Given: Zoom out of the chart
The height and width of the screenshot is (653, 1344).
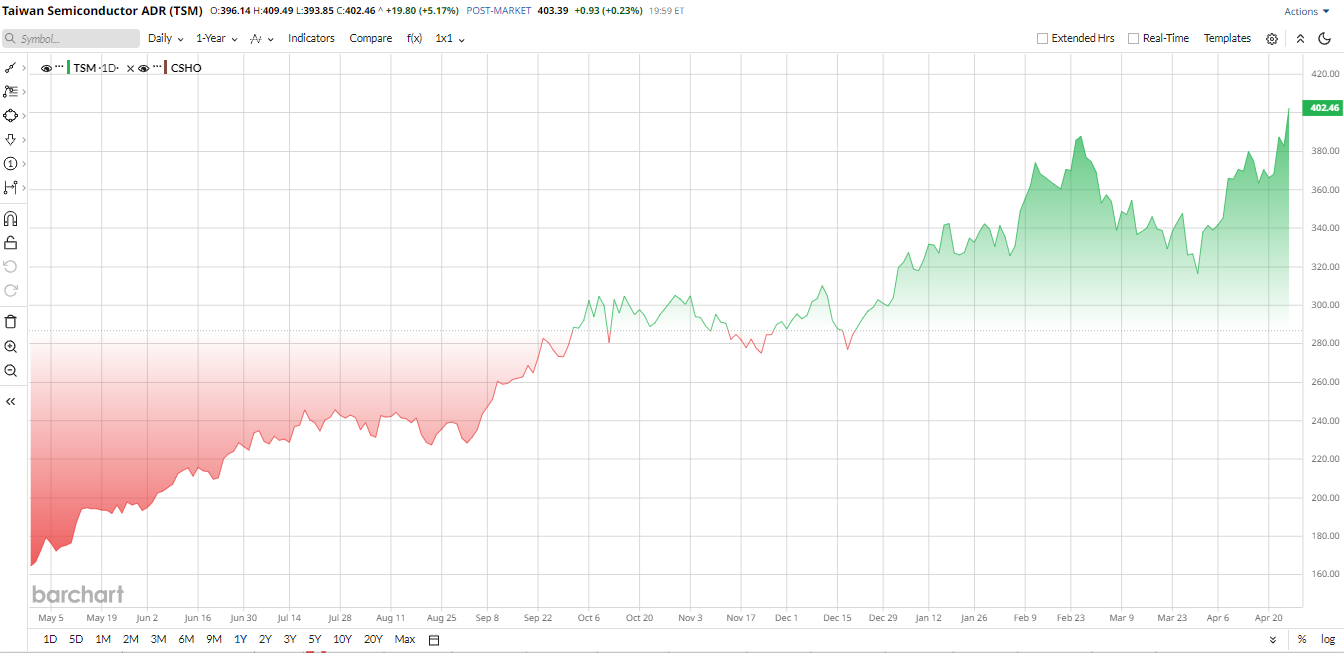Looking at the screenshot, I should coord(10,370).
